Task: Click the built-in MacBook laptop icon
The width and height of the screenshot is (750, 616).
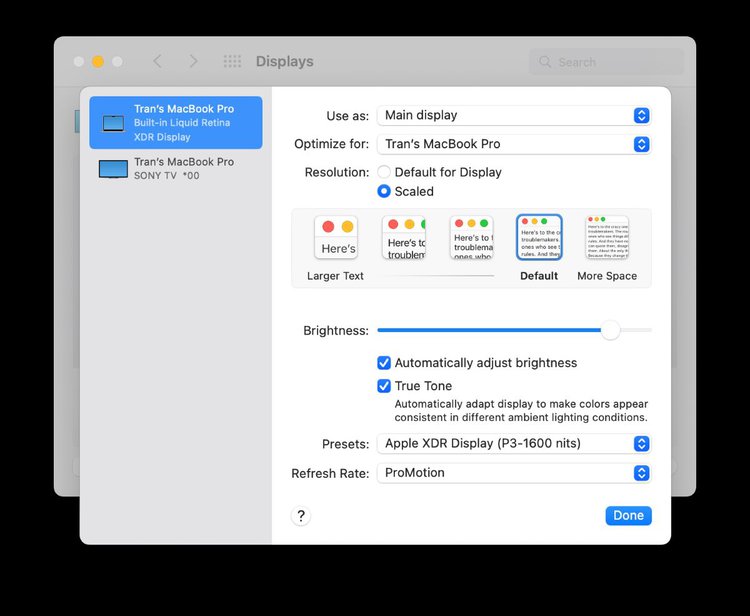Action: tap(113, 123)
